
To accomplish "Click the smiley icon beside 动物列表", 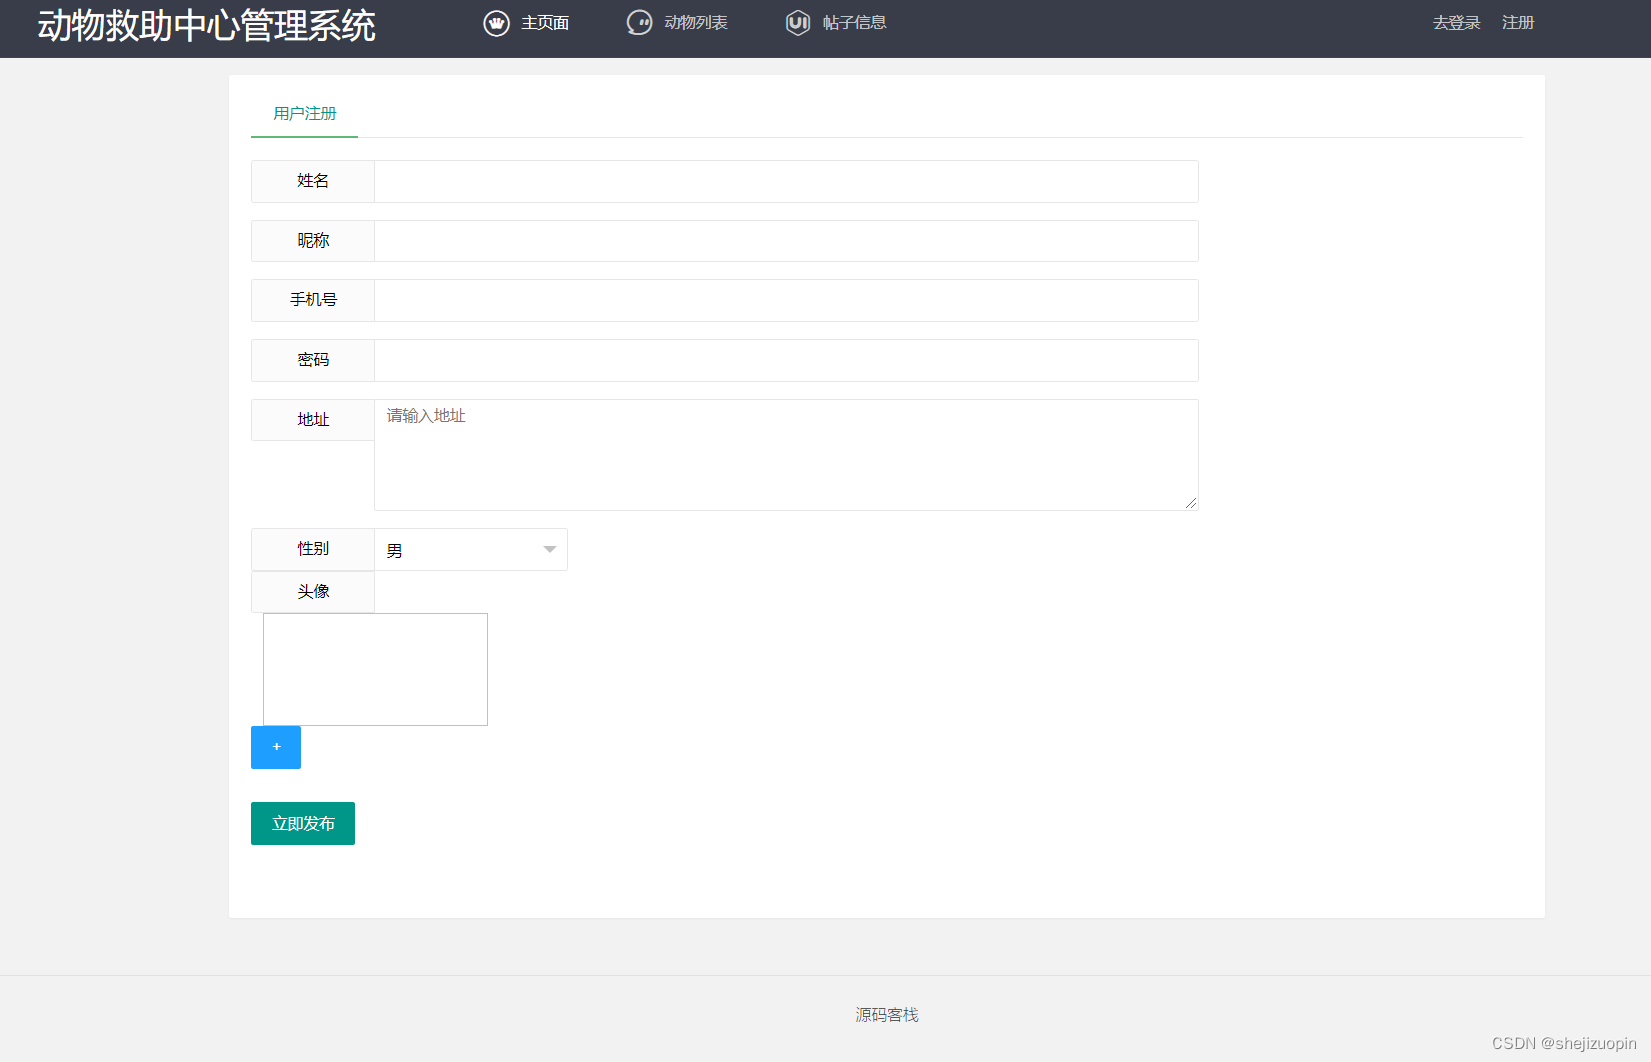I will (639, 23).
